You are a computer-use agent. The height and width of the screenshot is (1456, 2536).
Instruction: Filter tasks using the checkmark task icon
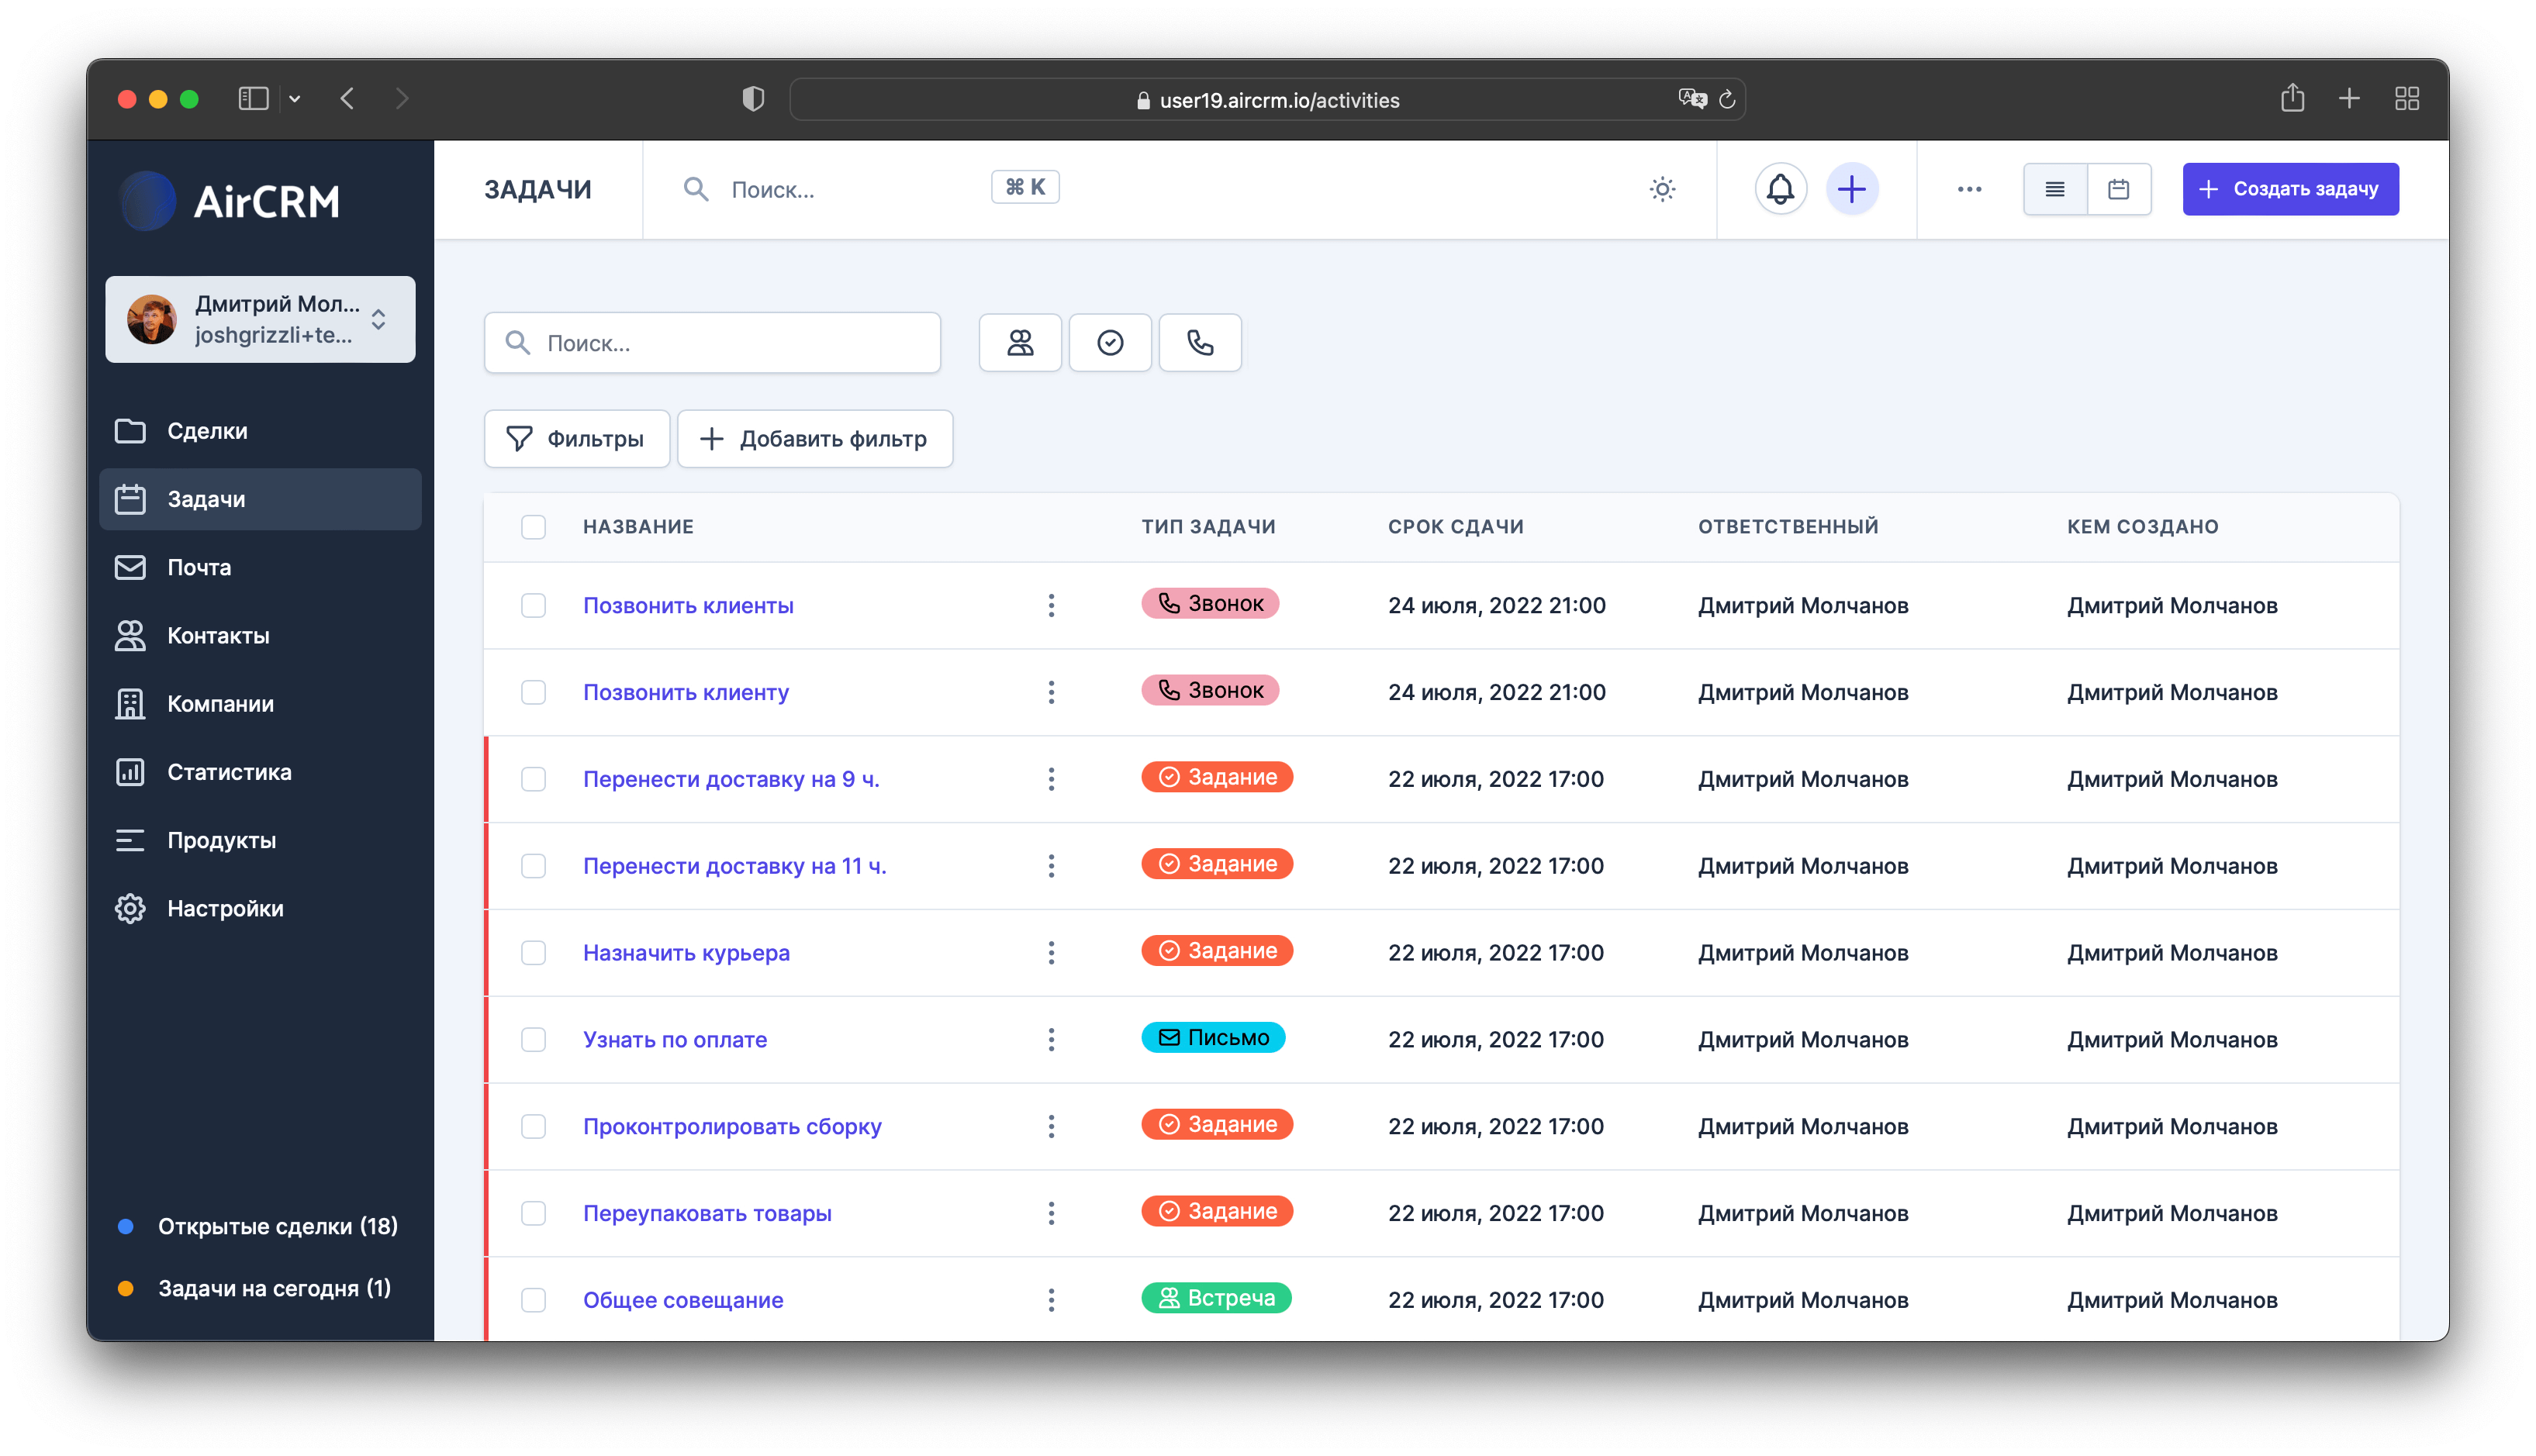pyautogui.click(x=1110, y=342)
